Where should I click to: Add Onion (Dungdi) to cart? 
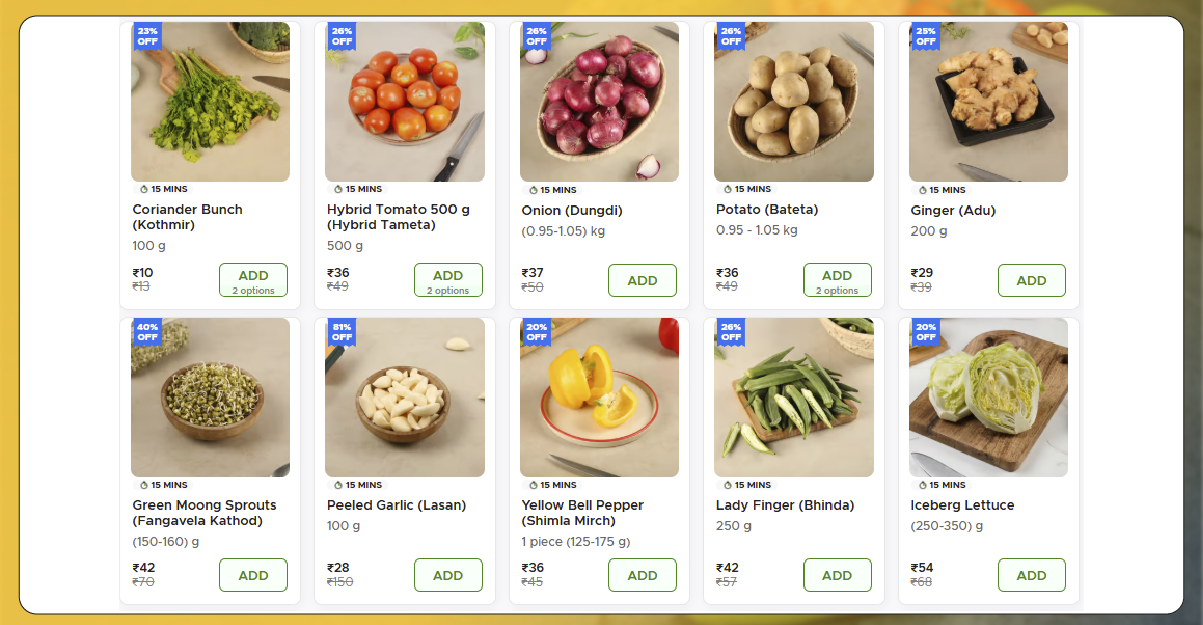pos(642,281)
